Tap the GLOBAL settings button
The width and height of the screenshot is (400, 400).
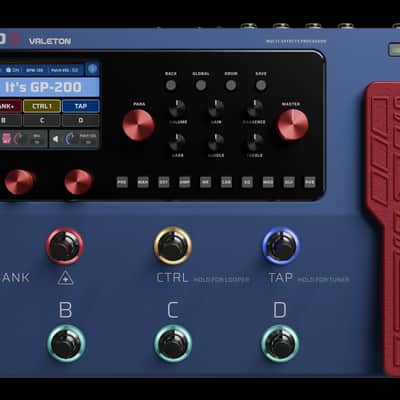click(x=201, y=85)
